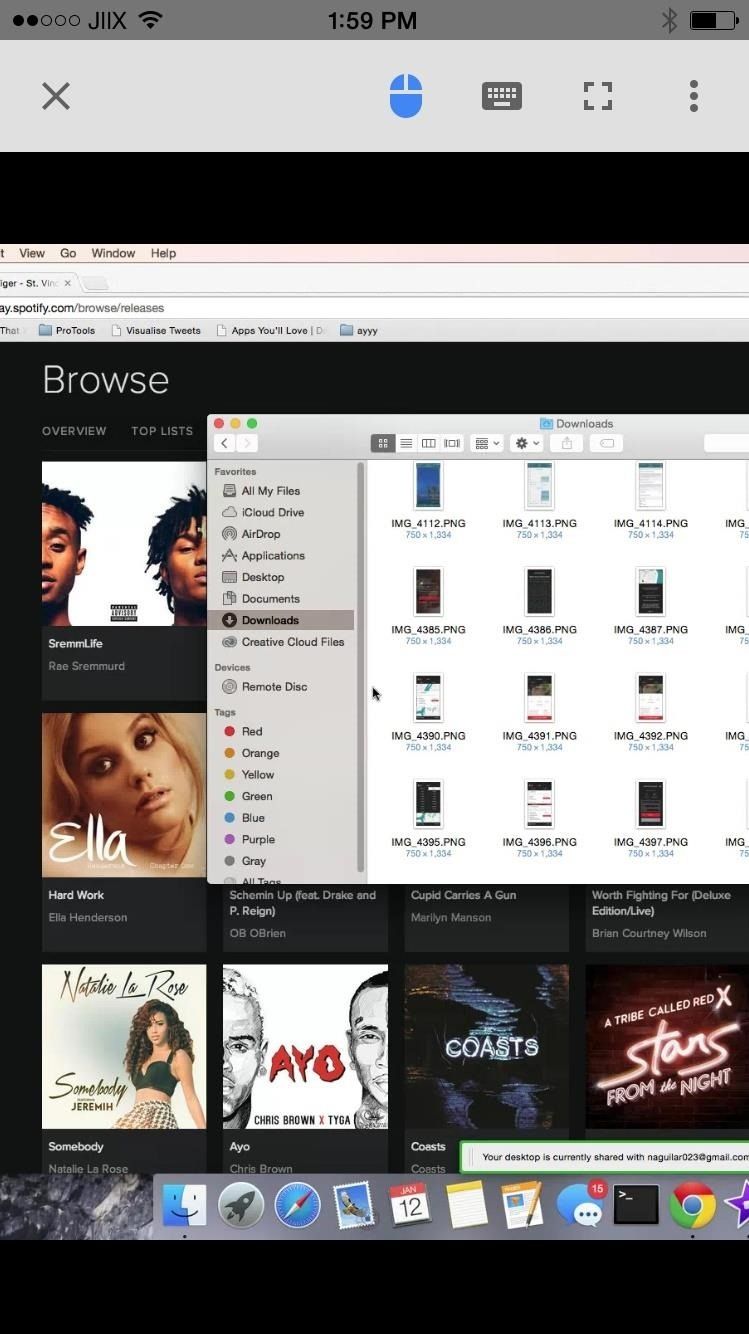The height and width of the screenshot is (1334, 749).
Task: Select AirDrop in Finder sidebar
Action: point(260,534)
